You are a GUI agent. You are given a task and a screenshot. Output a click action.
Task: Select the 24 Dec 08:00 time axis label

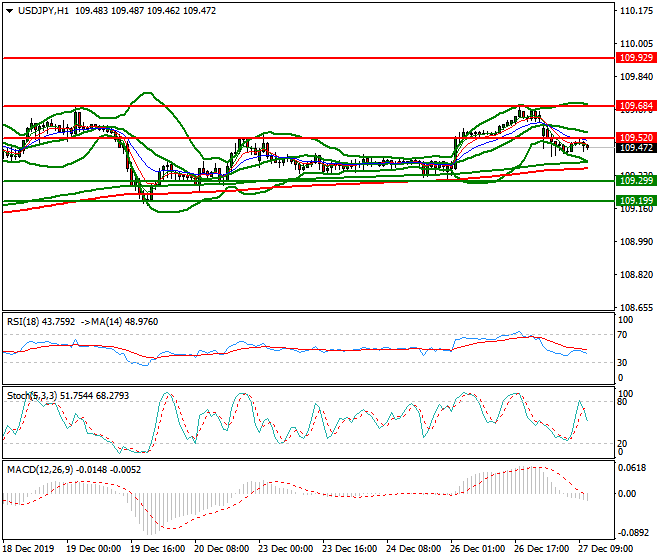(414, 549)
